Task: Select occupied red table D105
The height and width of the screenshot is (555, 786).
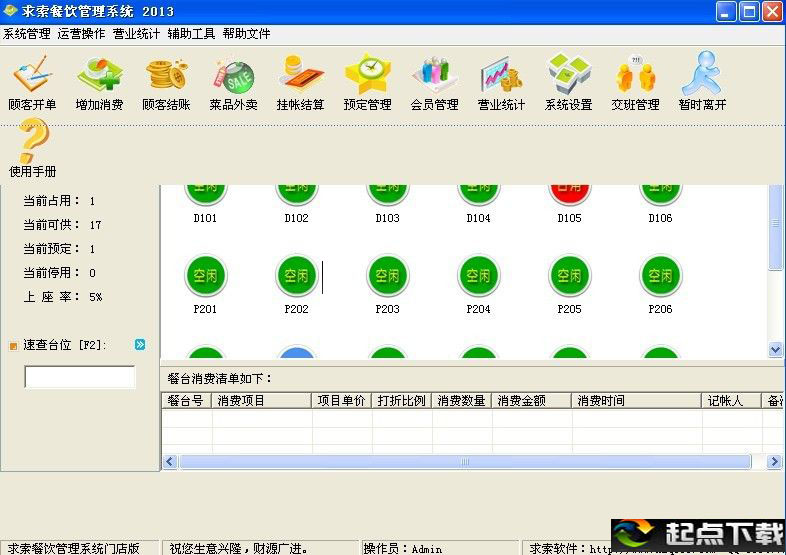Action: tap(569, 194)
